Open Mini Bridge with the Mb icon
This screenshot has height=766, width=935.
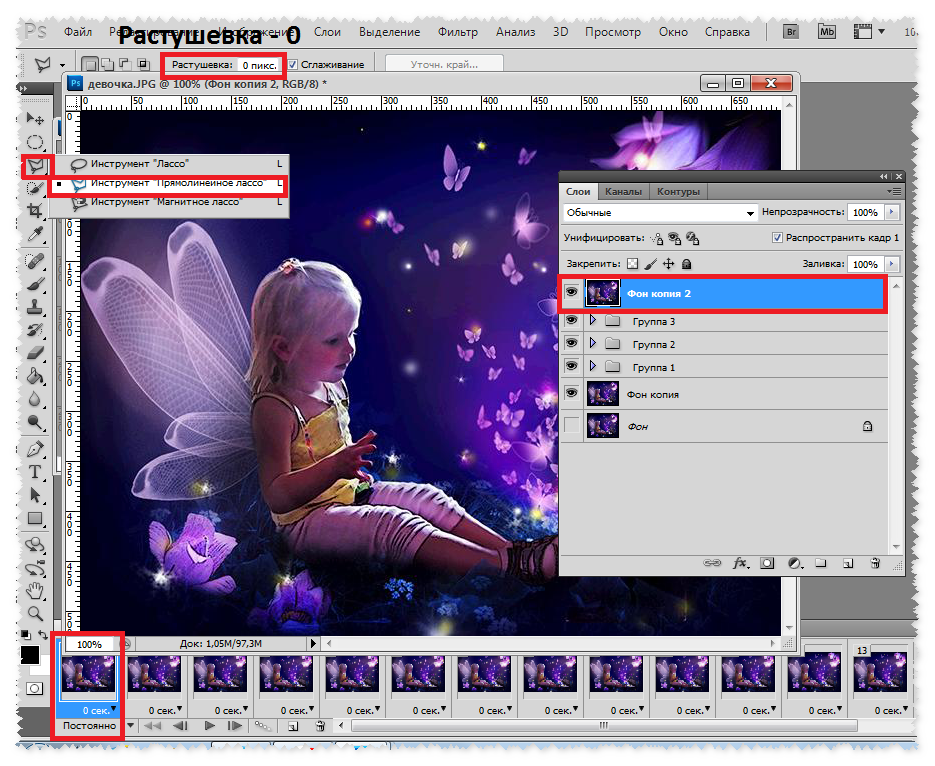pyautogui.click(x=826, y=32)
